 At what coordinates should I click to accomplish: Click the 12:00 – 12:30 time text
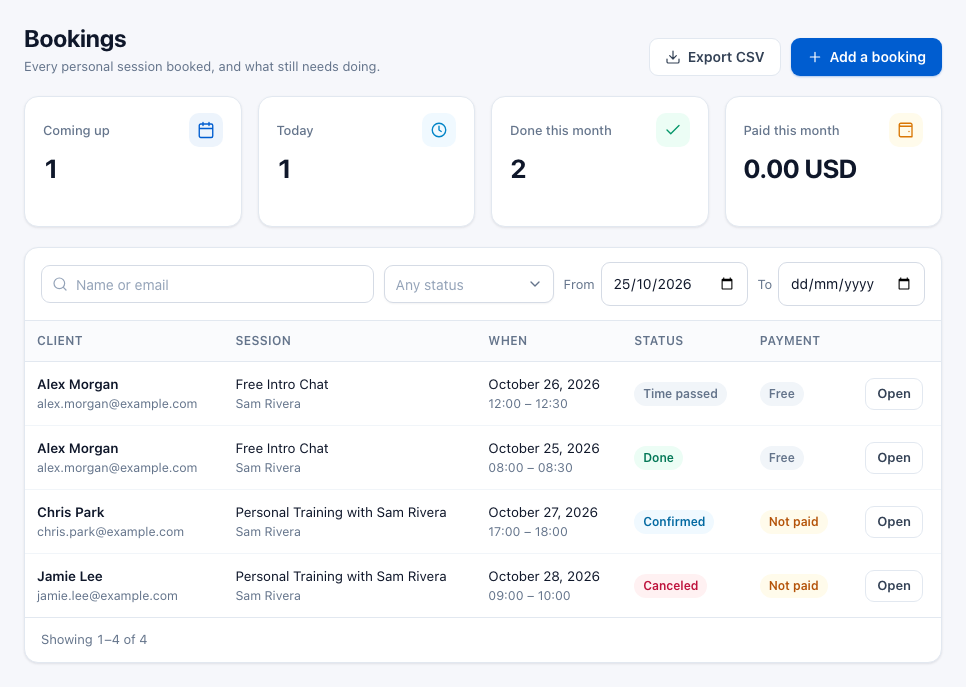coord(528,404)
